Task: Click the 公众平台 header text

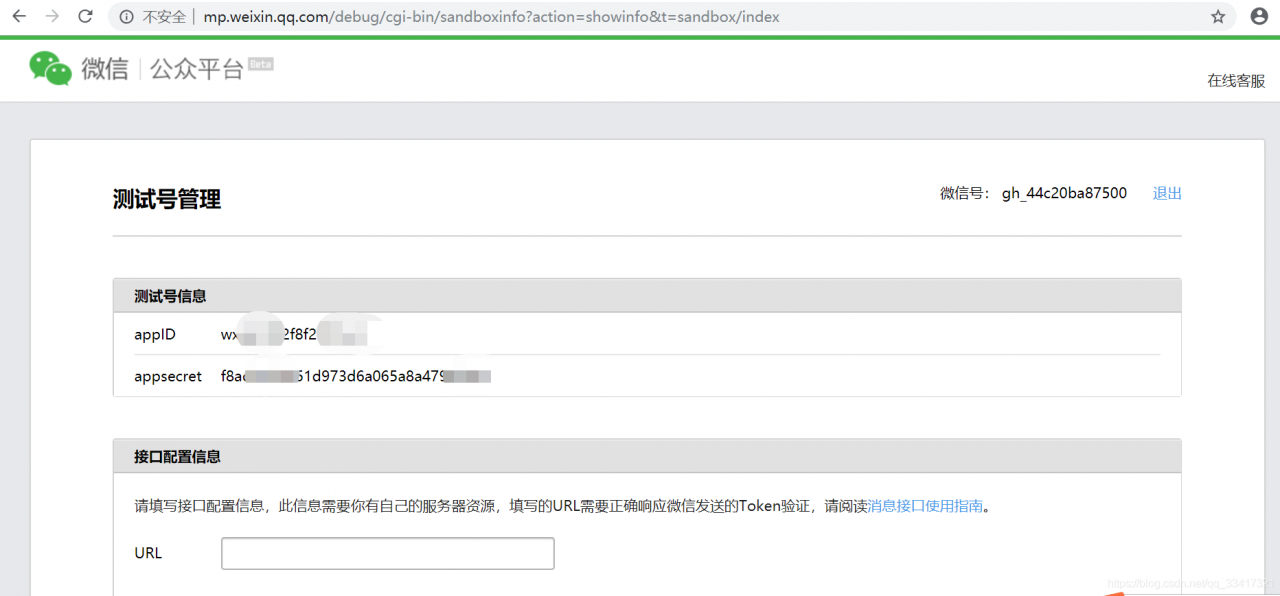Action: pyautogui.click(x=197, y=69)
